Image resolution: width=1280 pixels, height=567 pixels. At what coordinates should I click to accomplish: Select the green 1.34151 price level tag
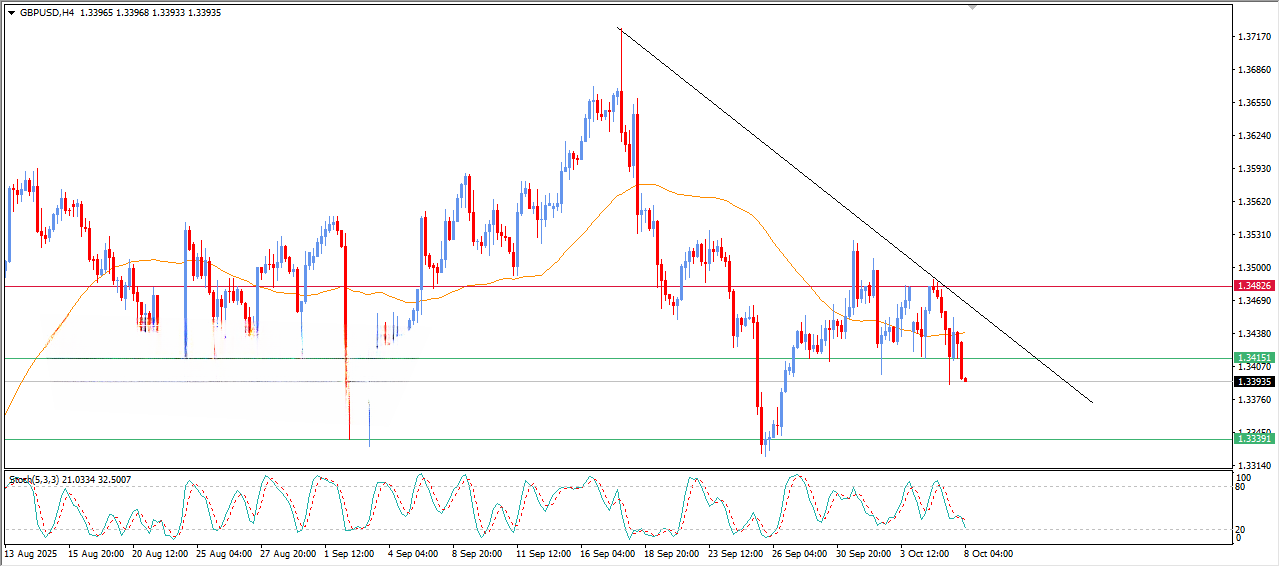1253,358
